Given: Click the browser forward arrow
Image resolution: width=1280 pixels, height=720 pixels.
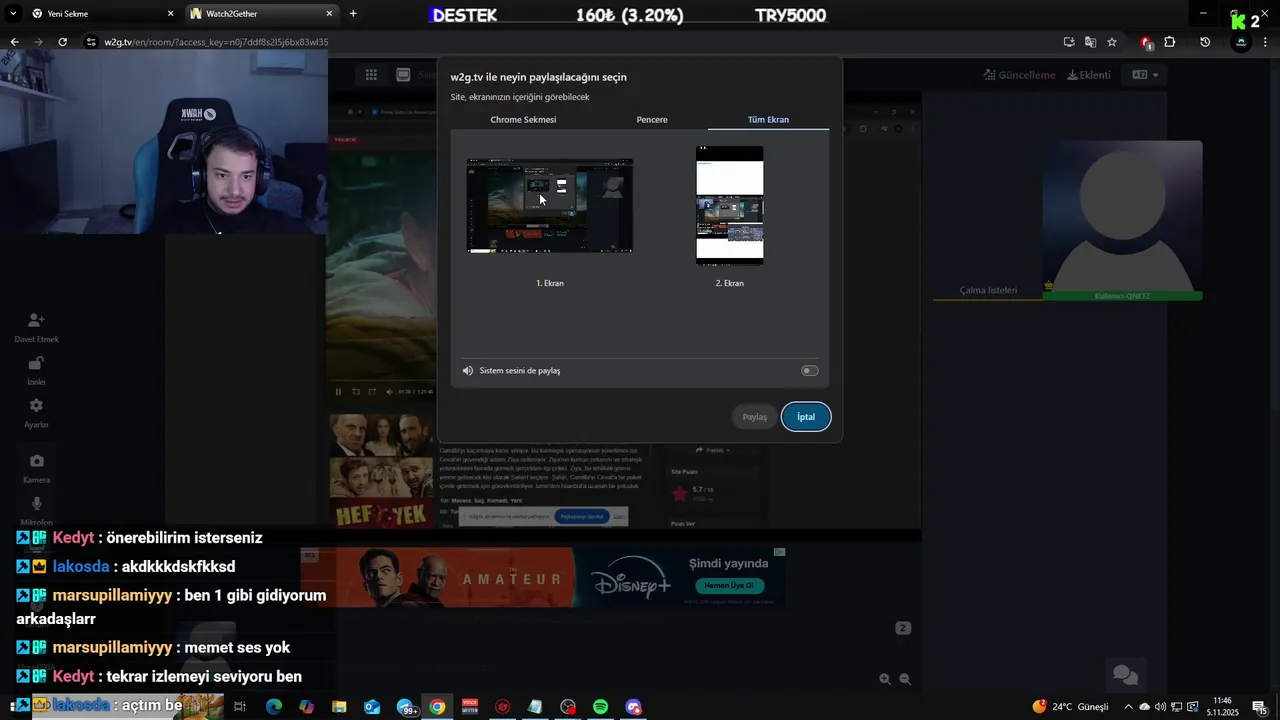Looking at the screenshot, I should pyautogui.click(x=38, y=42).
